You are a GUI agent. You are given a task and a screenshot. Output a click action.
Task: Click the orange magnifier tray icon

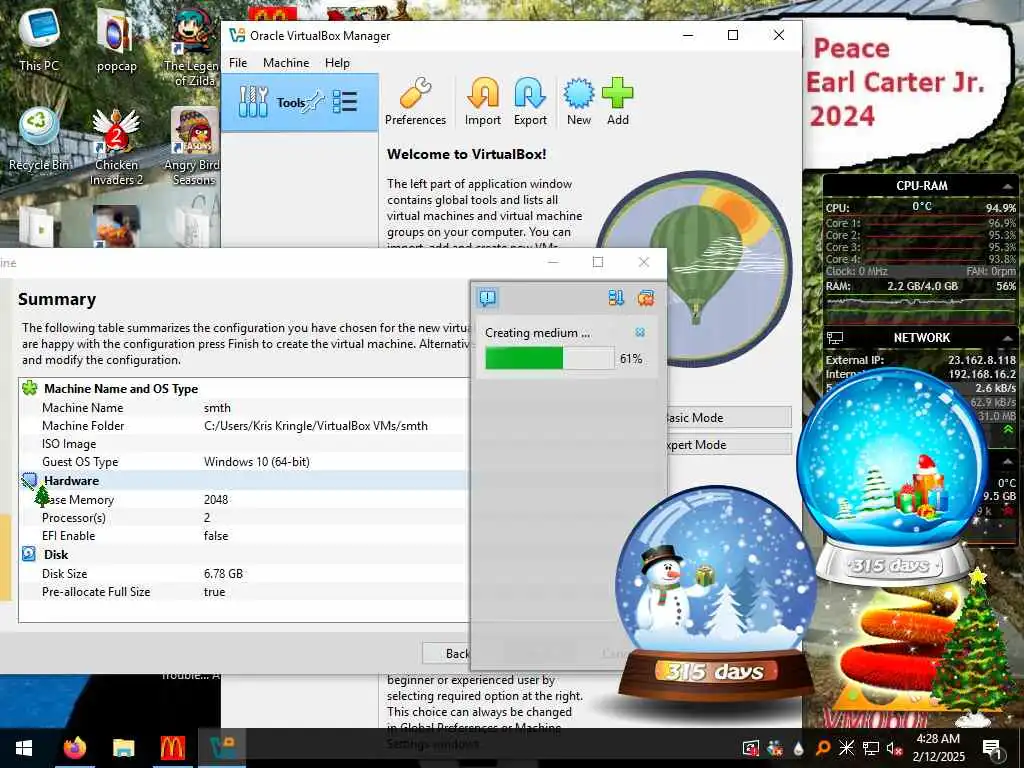(x=823, y=748)
